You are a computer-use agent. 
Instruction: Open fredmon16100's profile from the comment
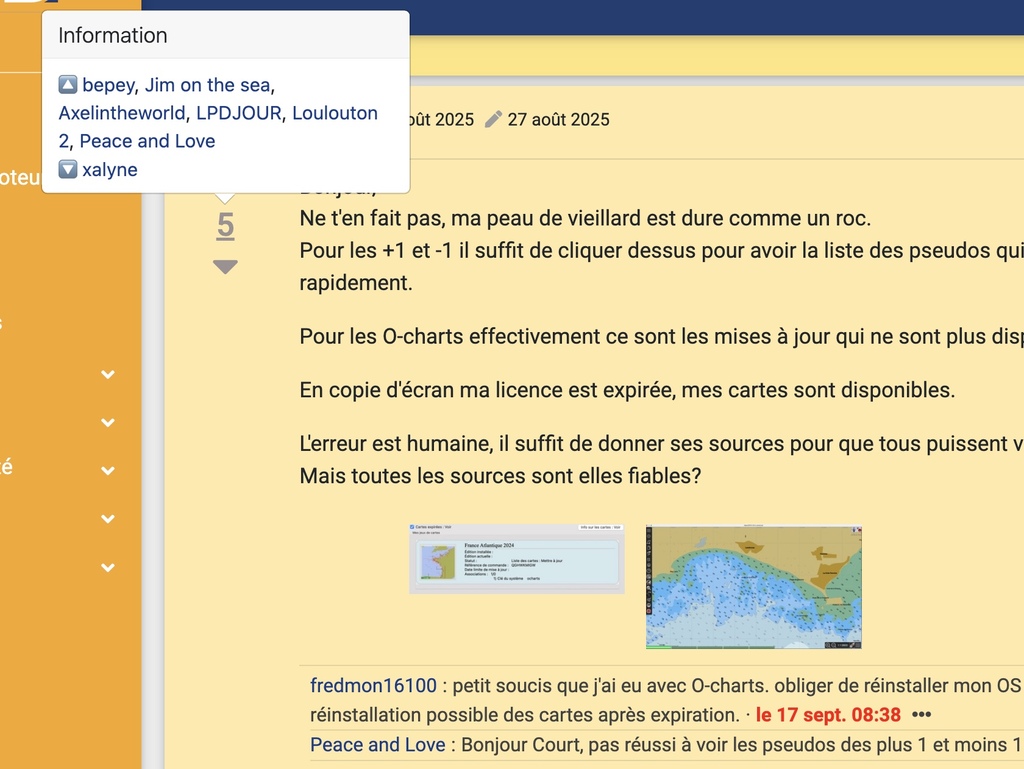coord(373,686)
